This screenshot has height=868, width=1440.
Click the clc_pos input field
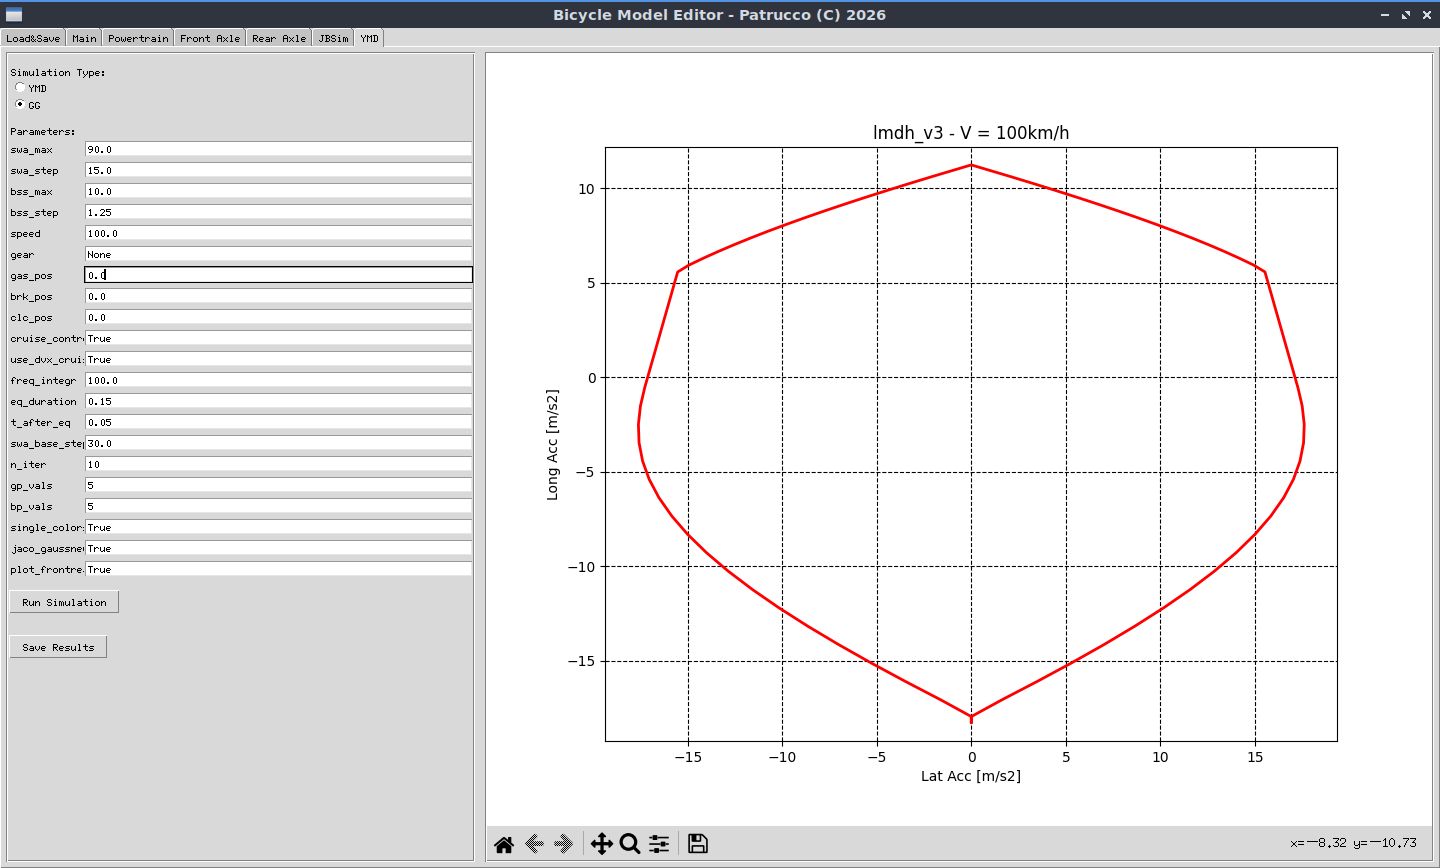(x=278, y=317)
